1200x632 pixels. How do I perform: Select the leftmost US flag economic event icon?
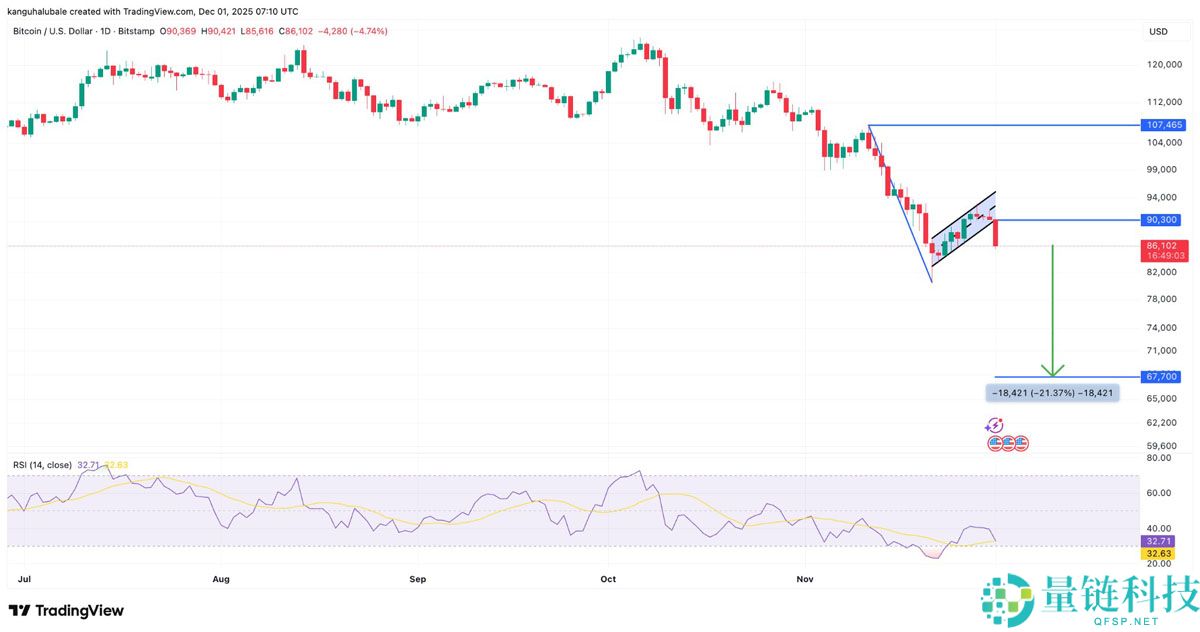point(994,443)
